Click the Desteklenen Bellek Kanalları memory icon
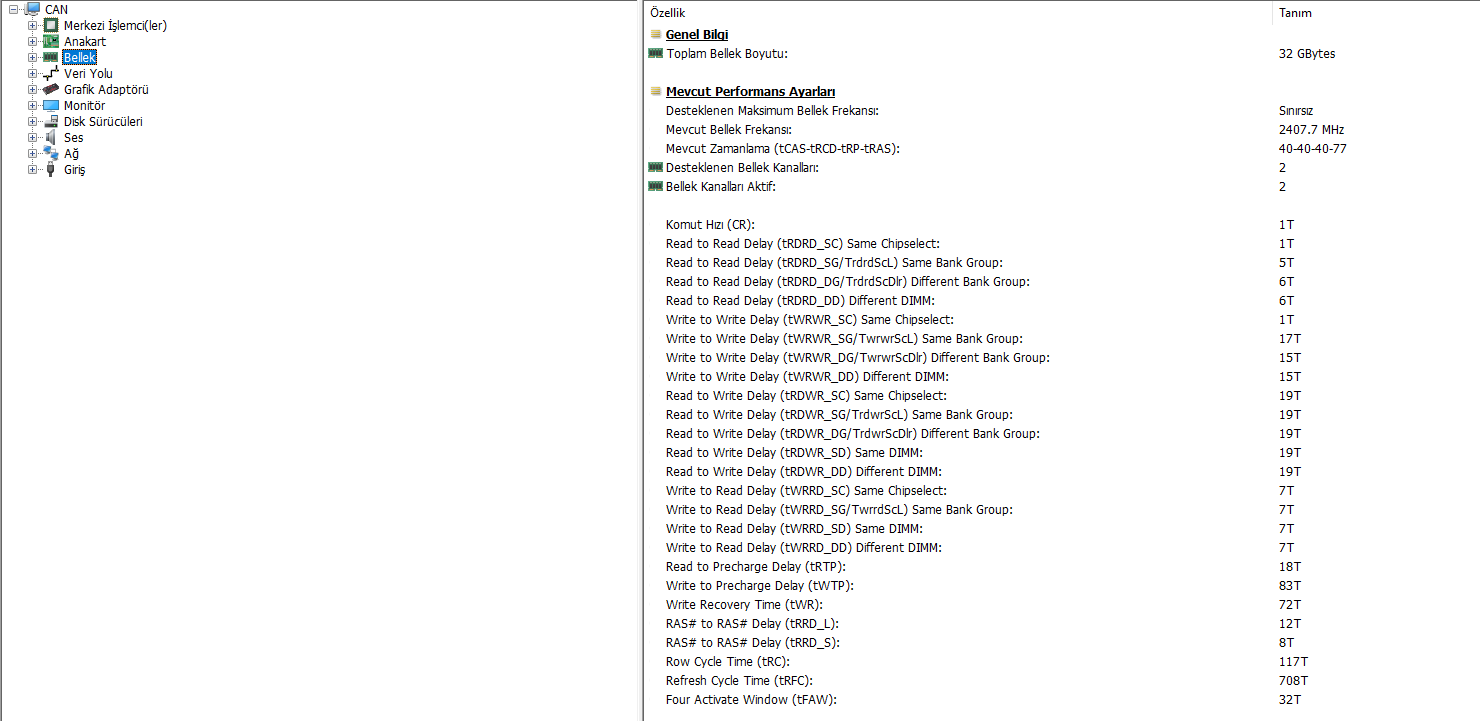The width and height of the screenshot is (1480, 721). pos(655,167)
